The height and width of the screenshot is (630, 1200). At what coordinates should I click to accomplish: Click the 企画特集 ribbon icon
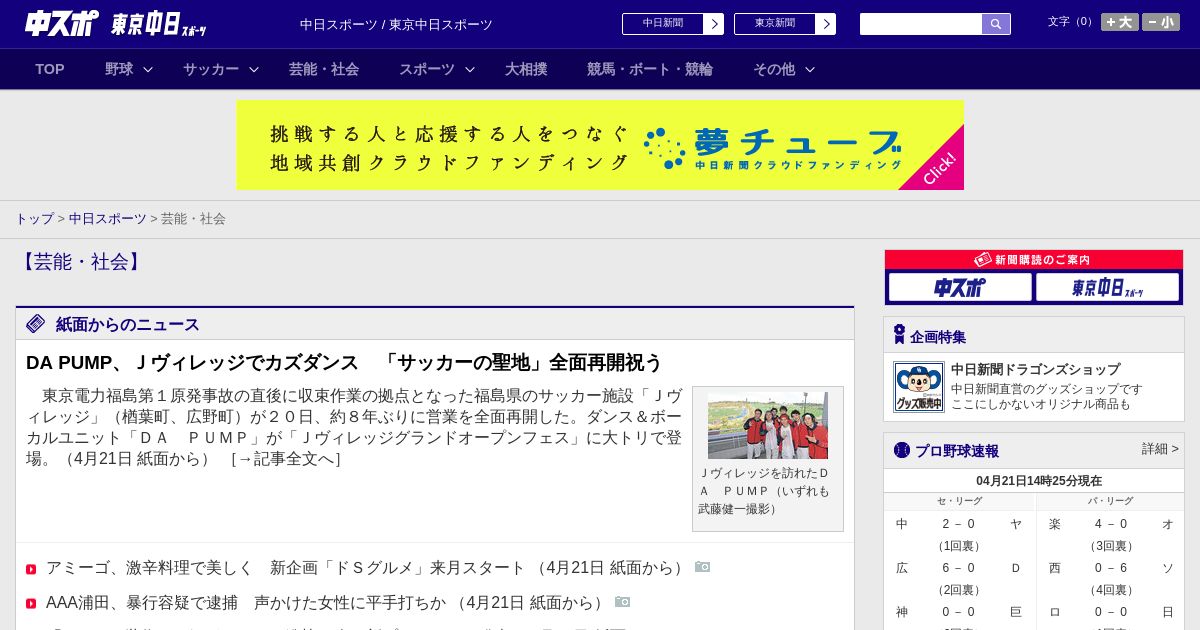tap(899, 335)
